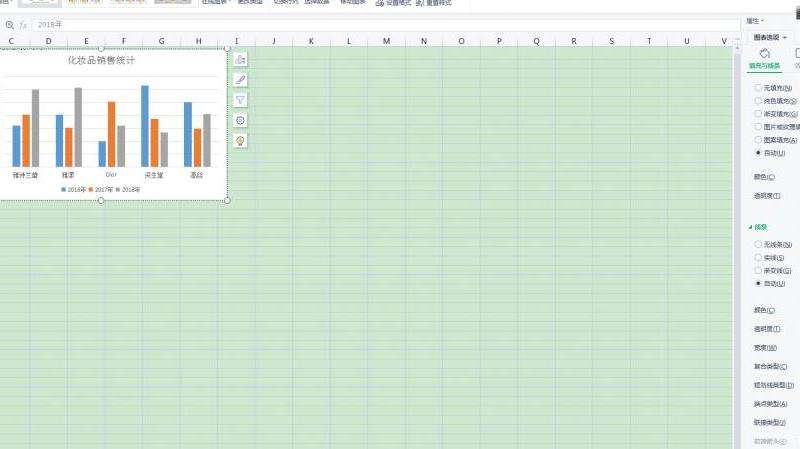
Task: Click the fx insert function icon
Action: [23, 24]
